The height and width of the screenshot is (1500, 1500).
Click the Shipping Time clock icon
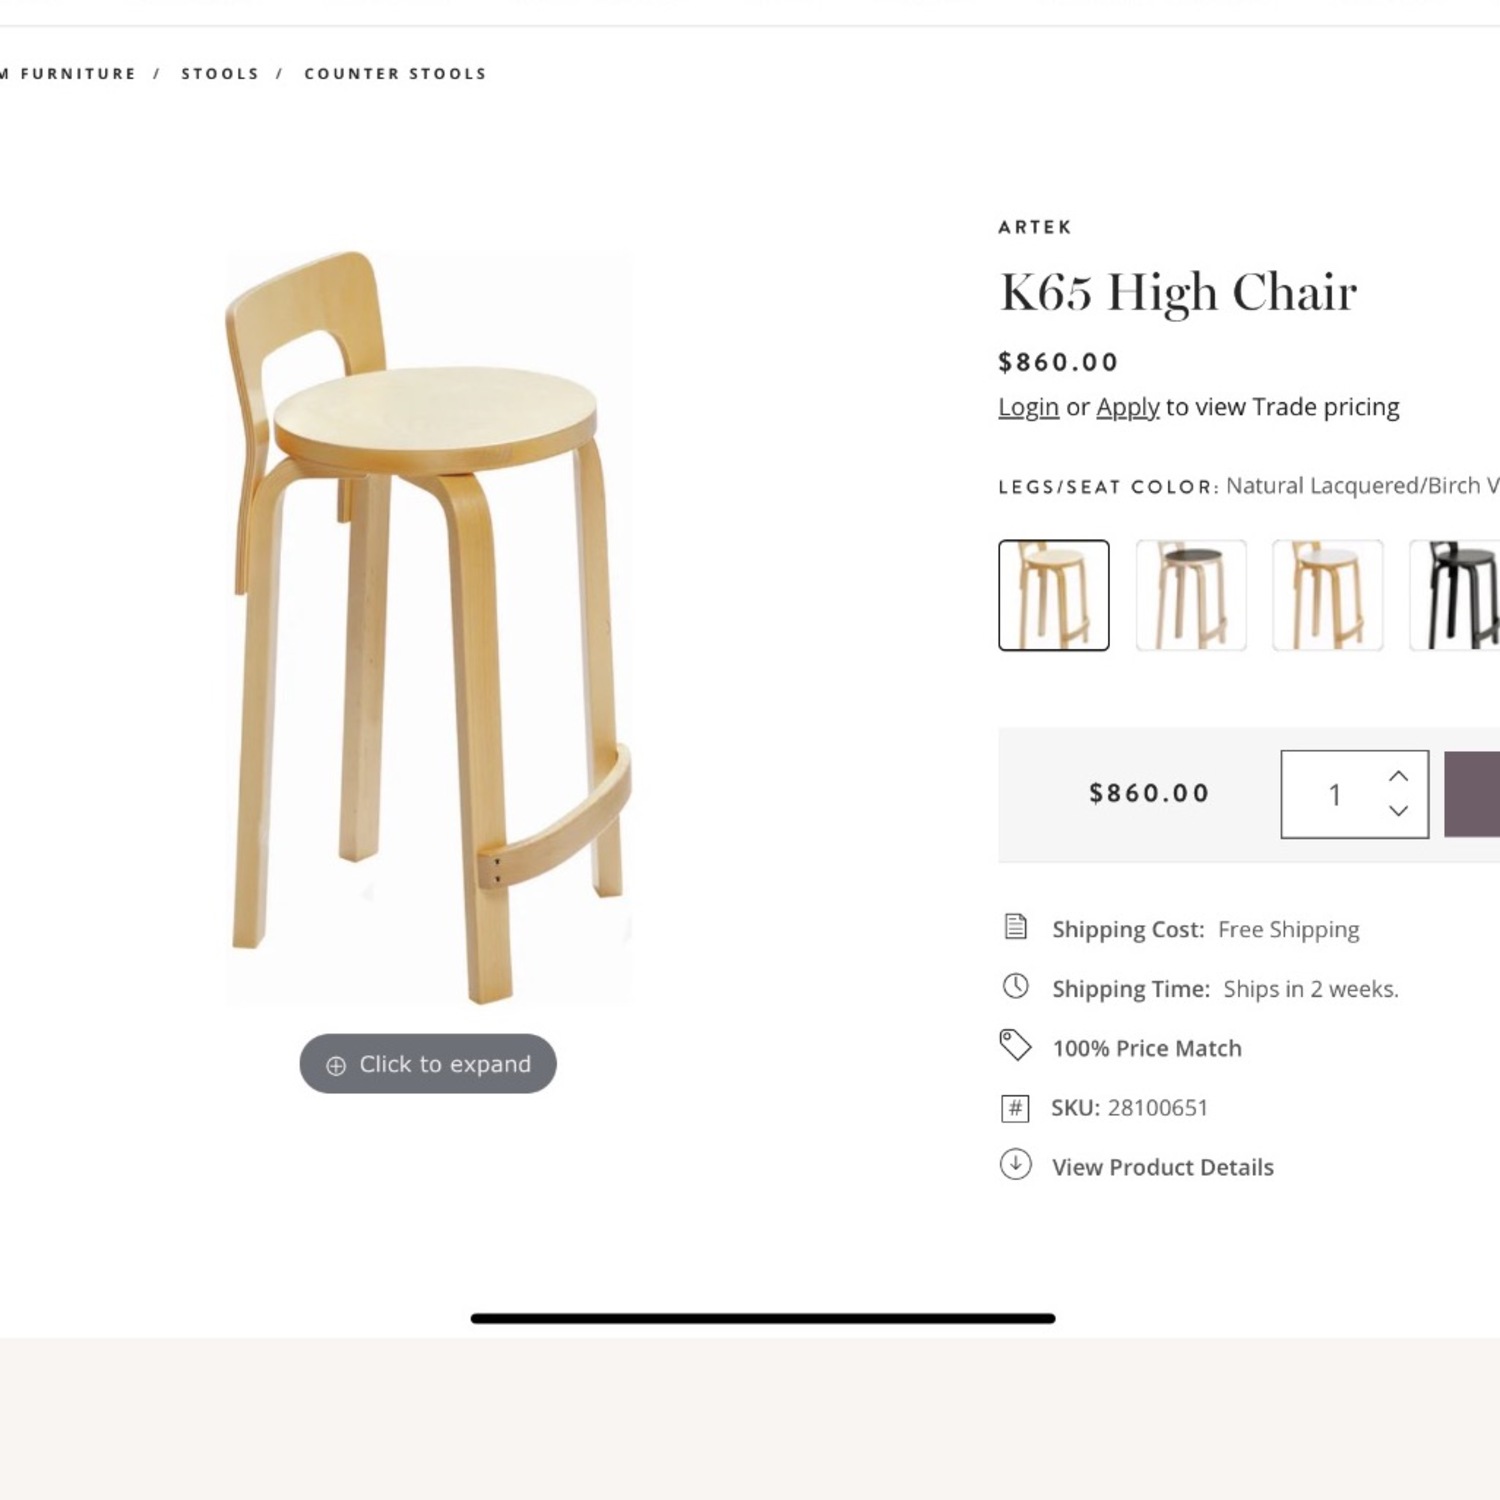(x=1016, y=987)
